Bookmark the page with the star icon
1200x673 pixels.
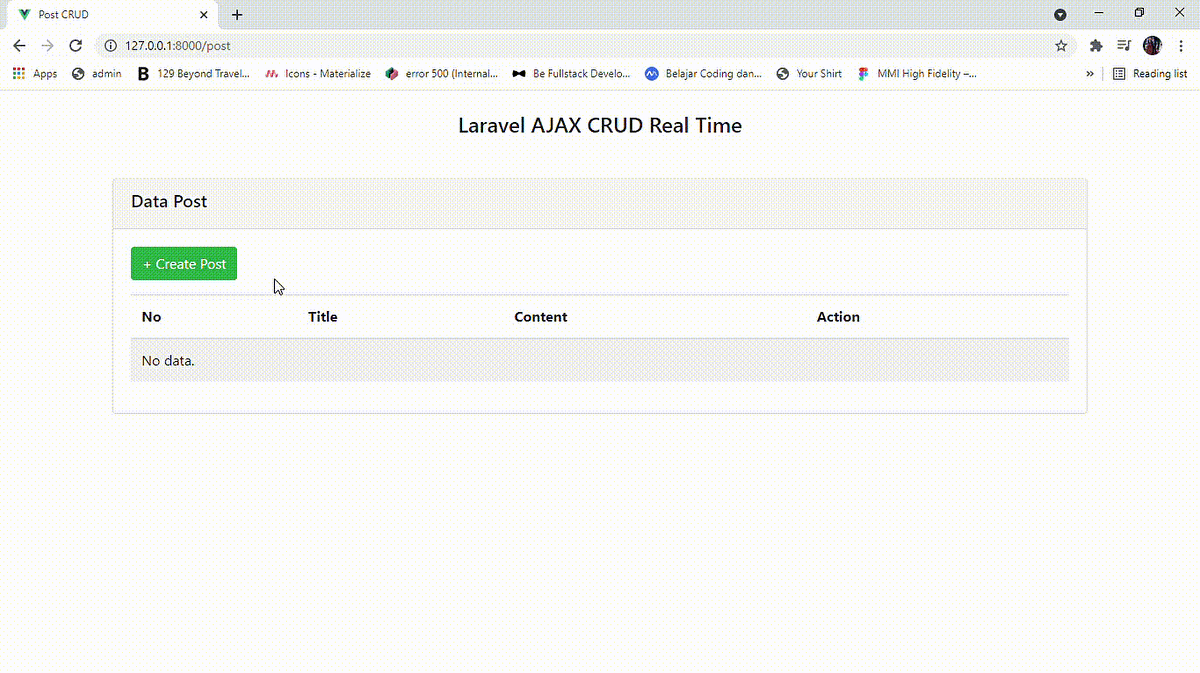[1059, 45]
